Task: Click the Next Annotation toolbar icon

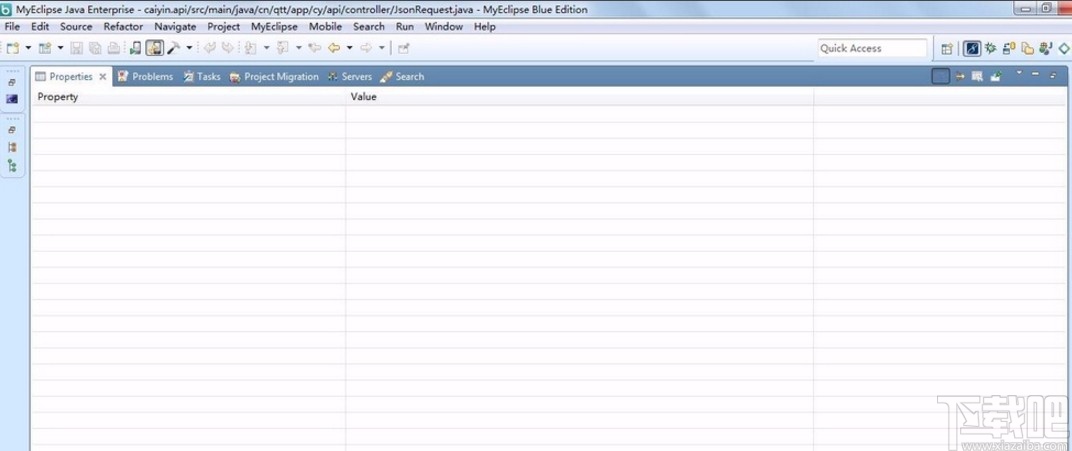Action: [x=250, y=48]
